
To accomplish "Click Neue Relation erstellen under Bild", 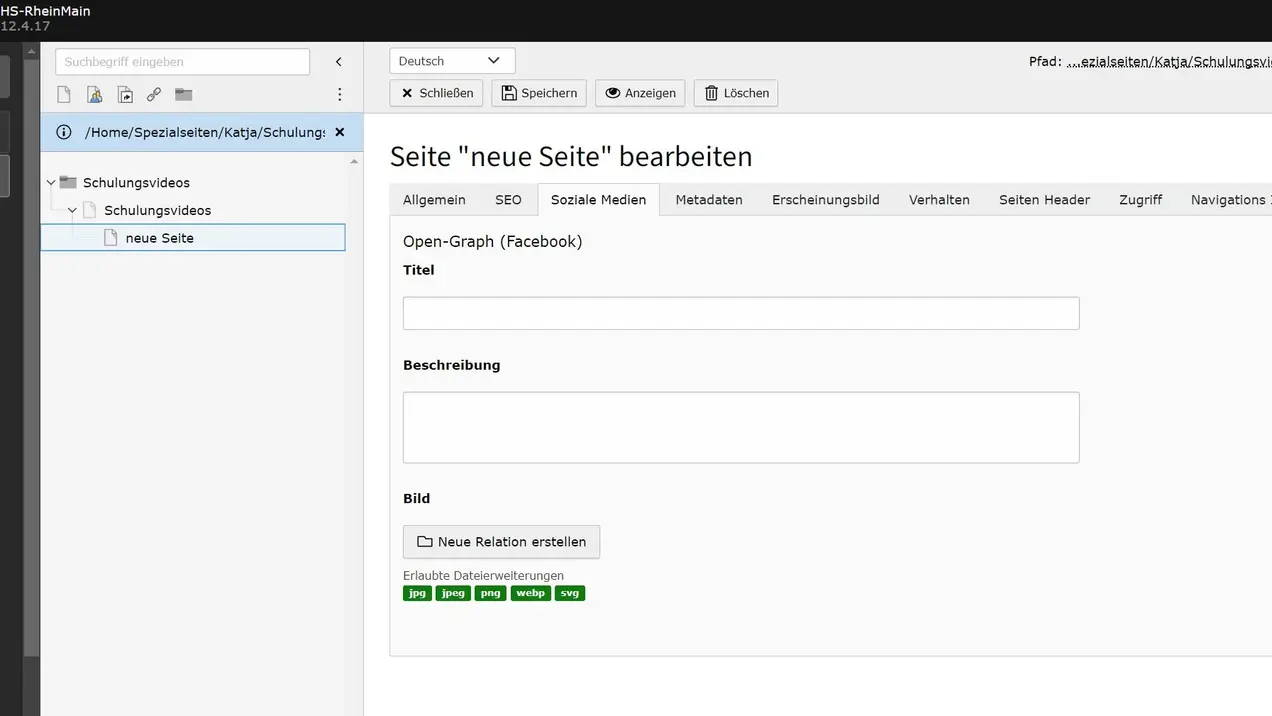I will pyautogui.click(x=501, y=541).
